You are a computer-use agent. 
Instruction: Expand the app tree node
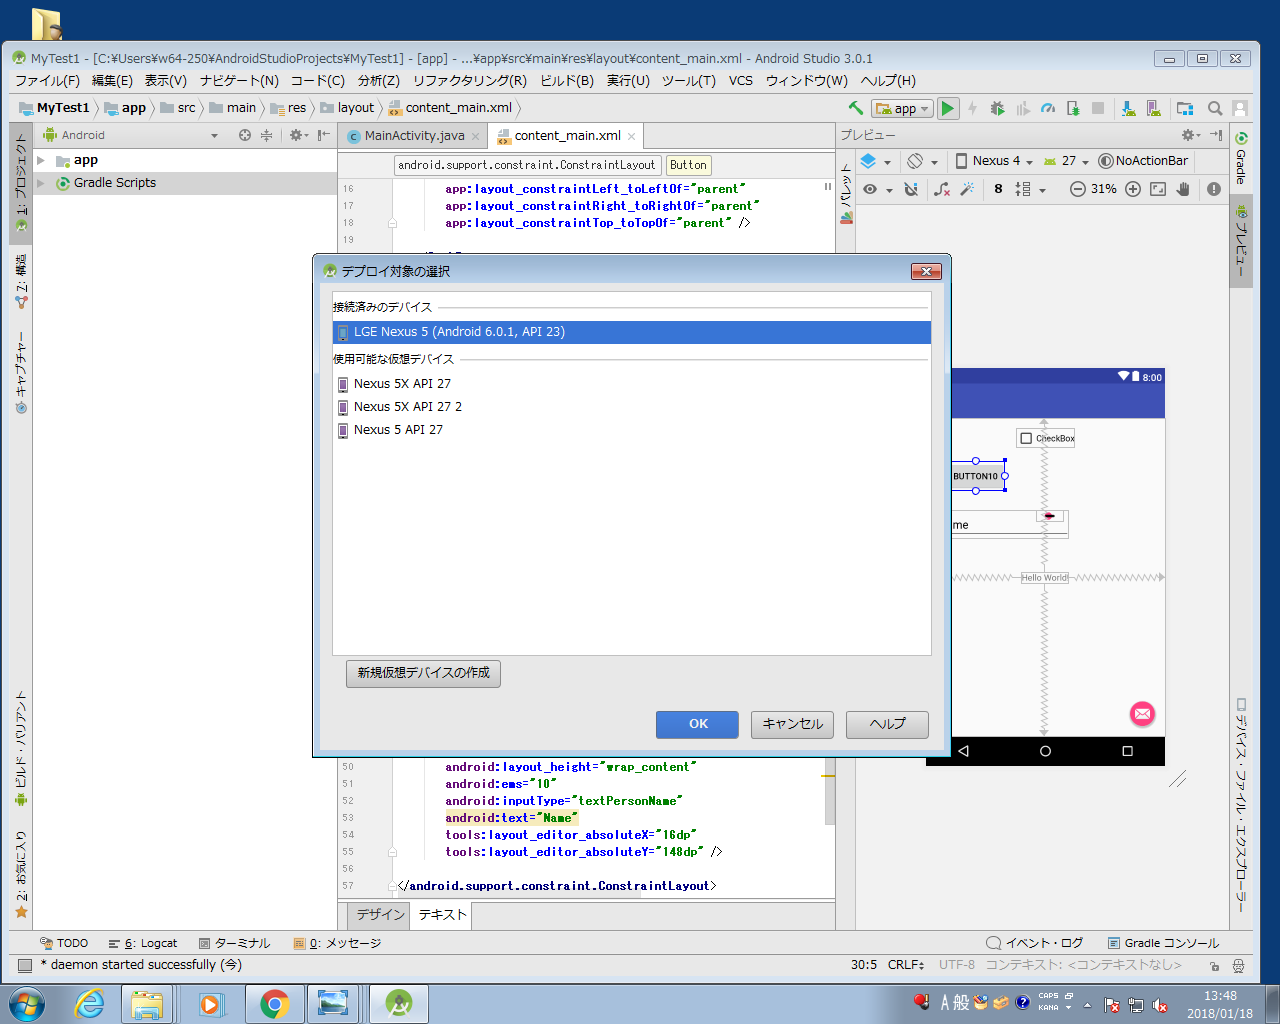tap(41, 160)
